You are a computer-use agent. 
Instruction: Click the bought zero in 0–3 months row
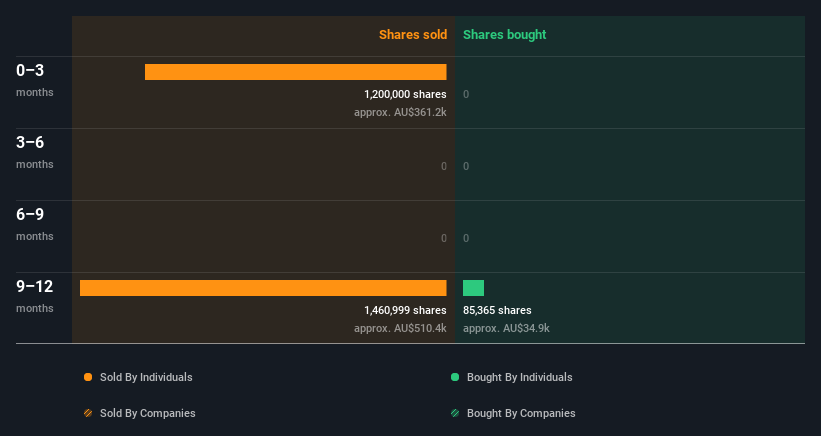click(466, 94)
